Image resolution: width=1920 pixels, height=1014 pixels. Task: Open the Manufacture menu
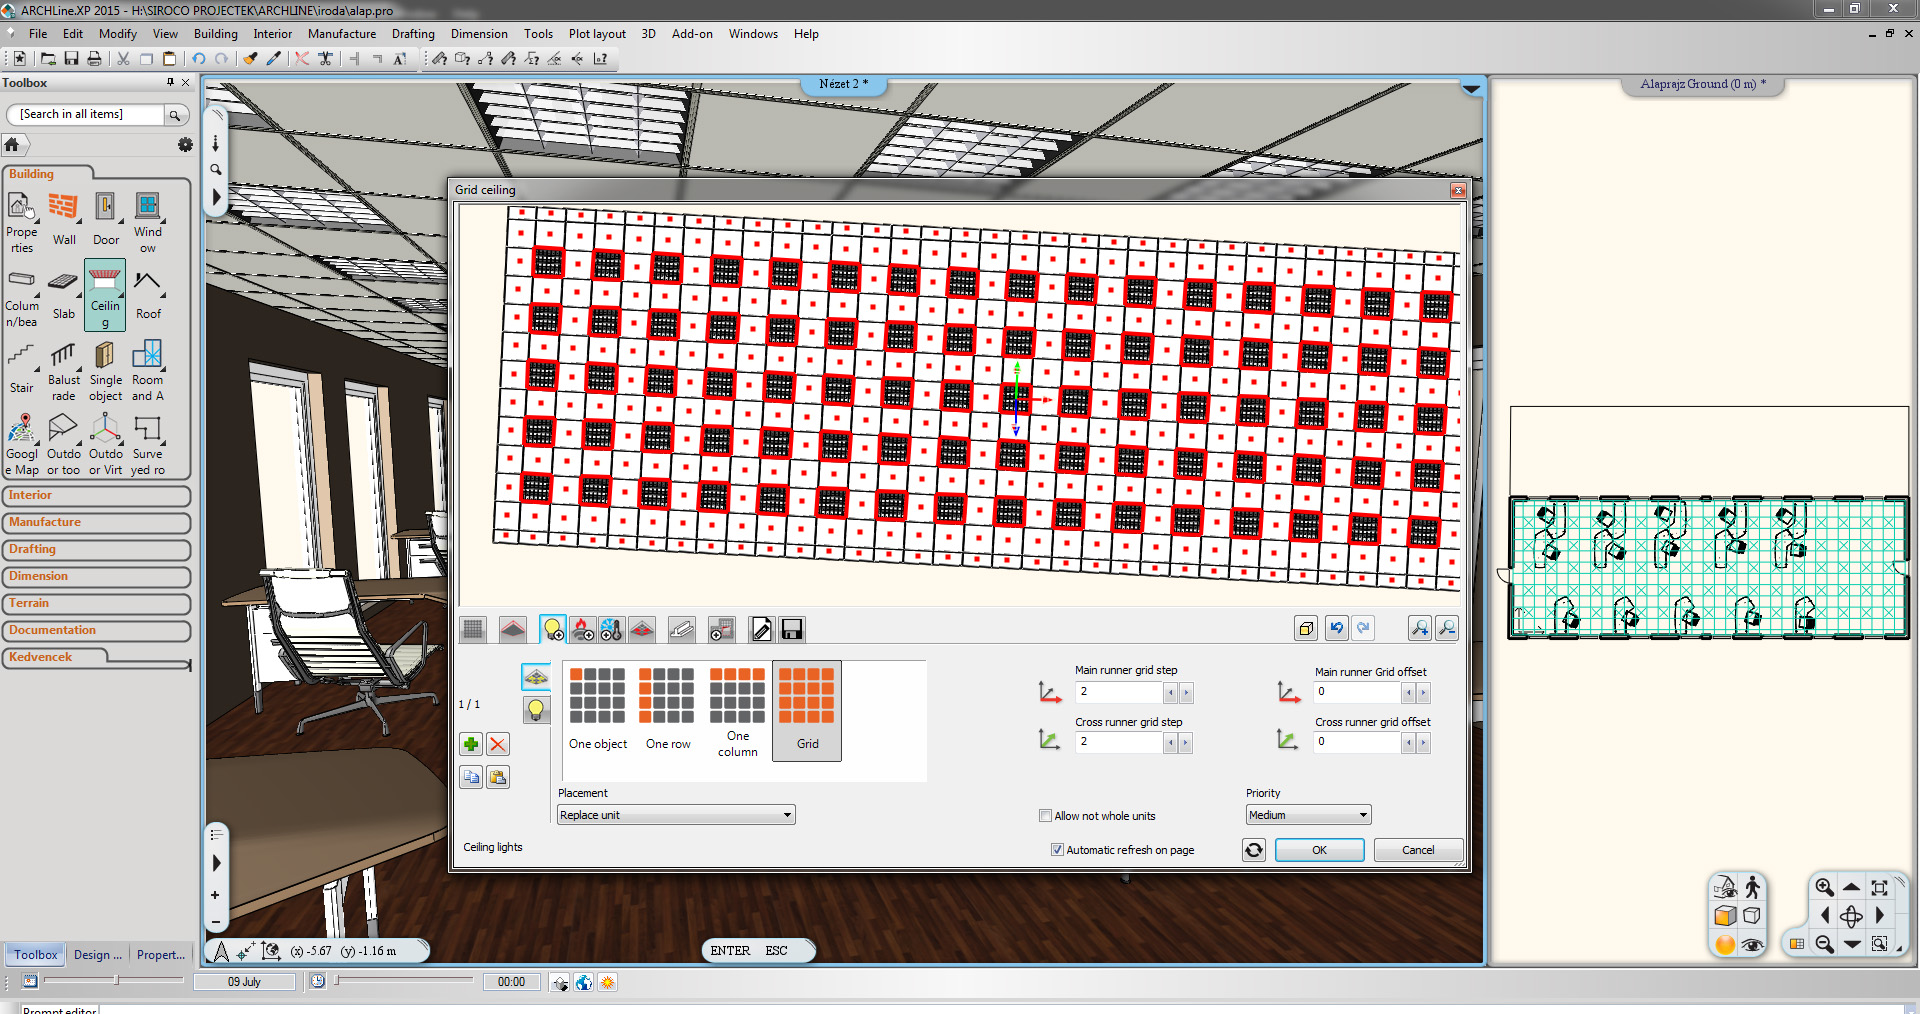[x=342, y=34]
